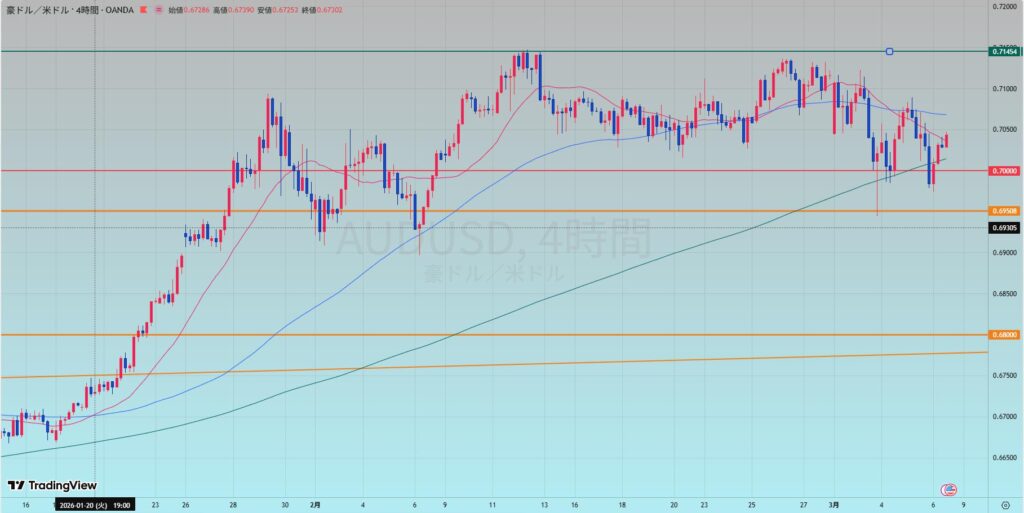Click the 0.71454 price label
This screenshot has height=513, width=1024.
(1004, 51)
